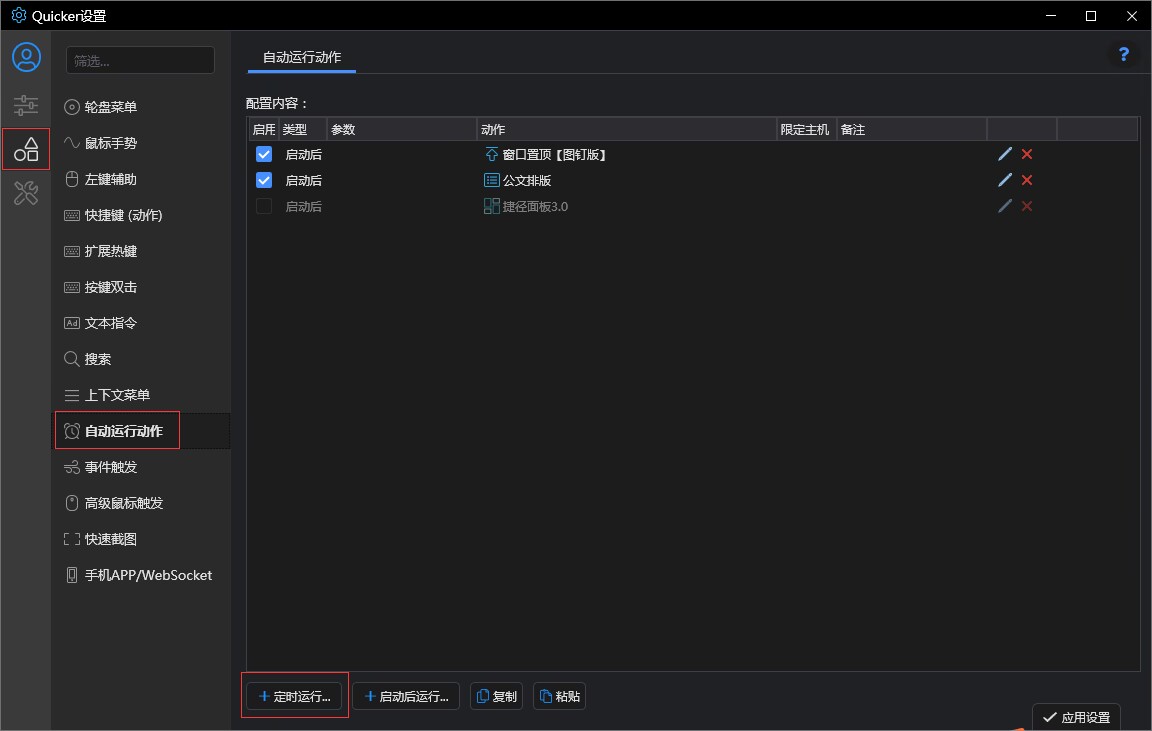
Task: Click the 动作 column header
Action: [627, 130]
